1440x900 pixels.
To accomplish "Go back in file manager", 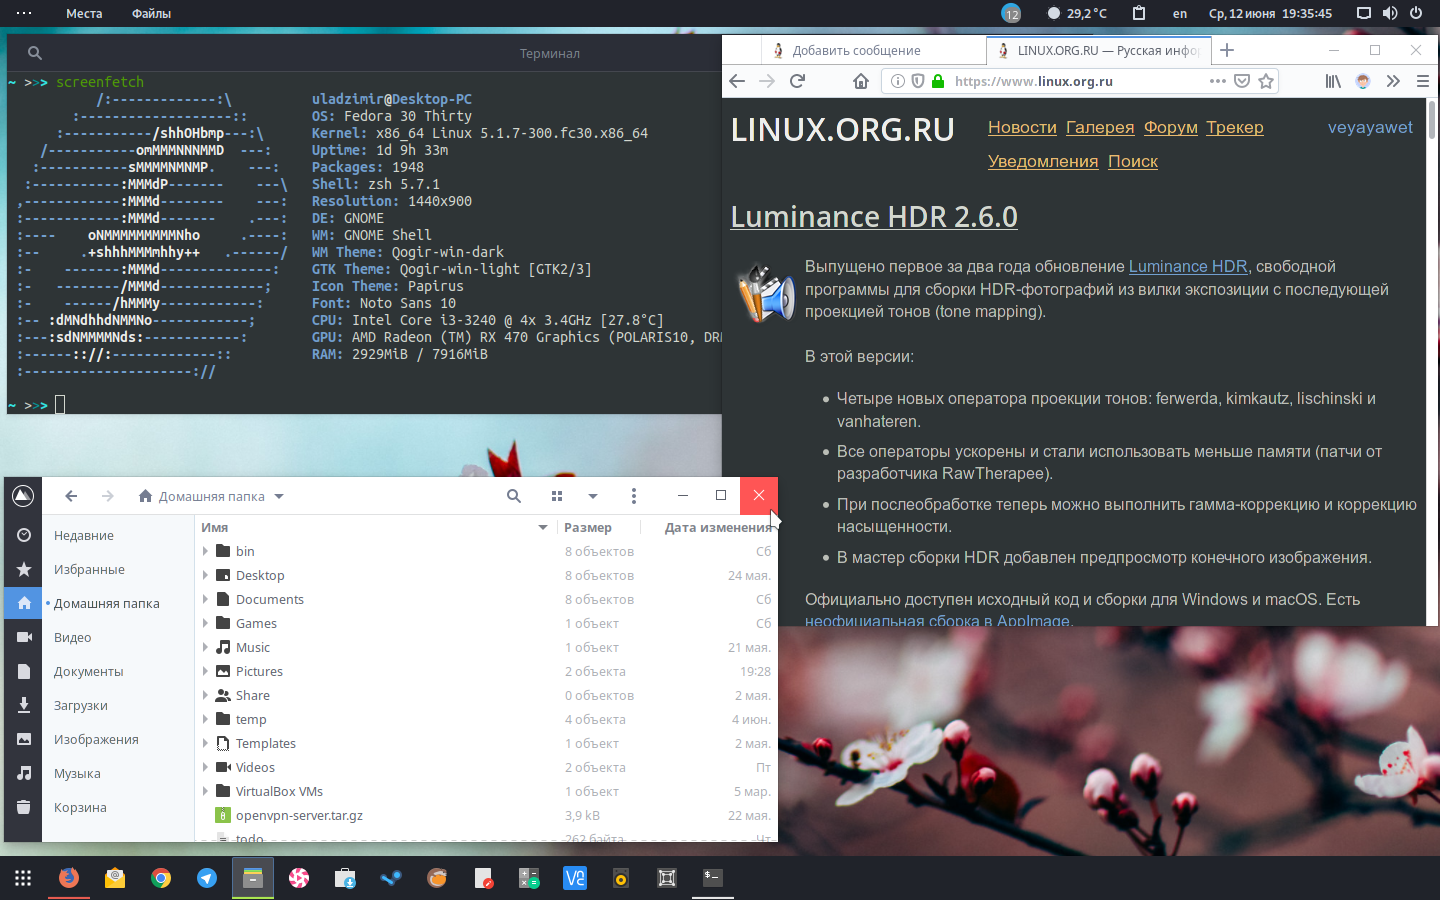I will click(x=71, y=496).
